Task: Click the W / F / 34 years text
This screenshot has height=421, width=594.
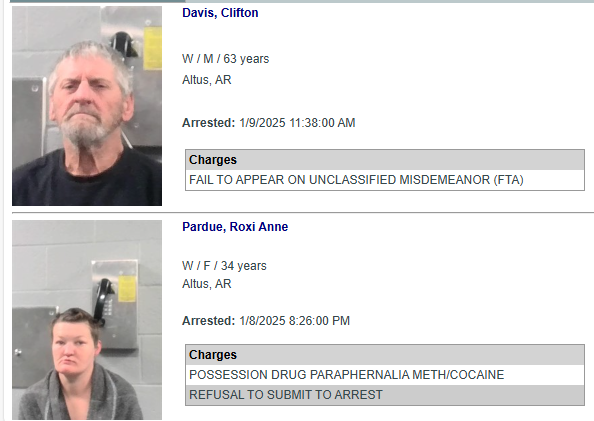Action: click(224, 266)
